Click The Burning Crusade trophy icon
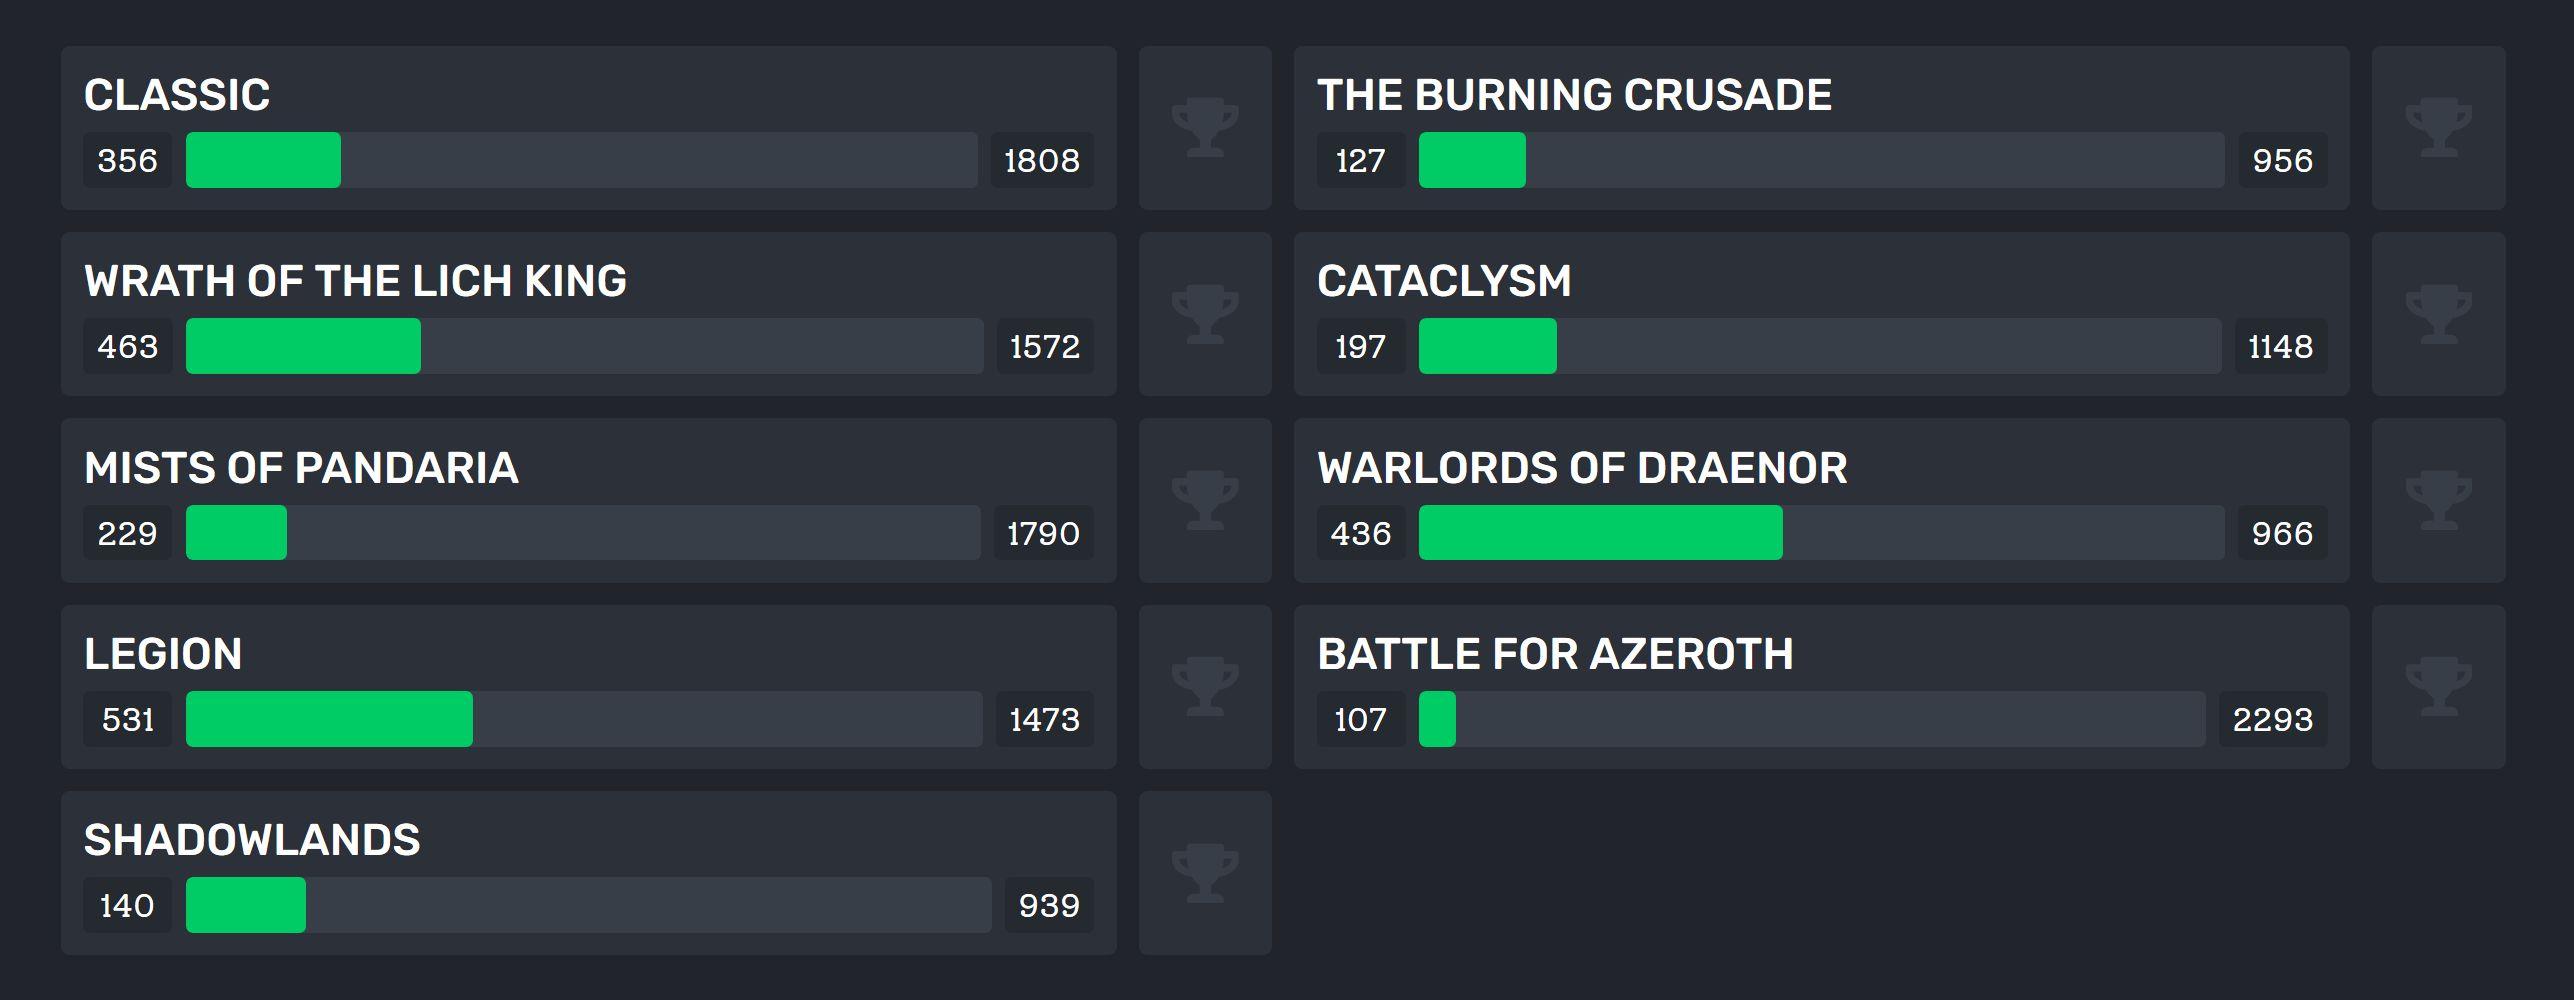The image size is (2574, 1000). 2438,127
